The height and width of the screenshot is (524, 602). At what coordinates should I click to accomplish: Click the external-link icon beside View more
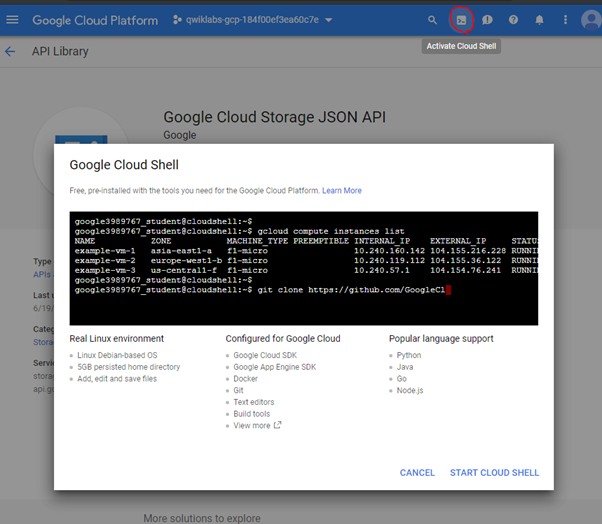point(278,425)
